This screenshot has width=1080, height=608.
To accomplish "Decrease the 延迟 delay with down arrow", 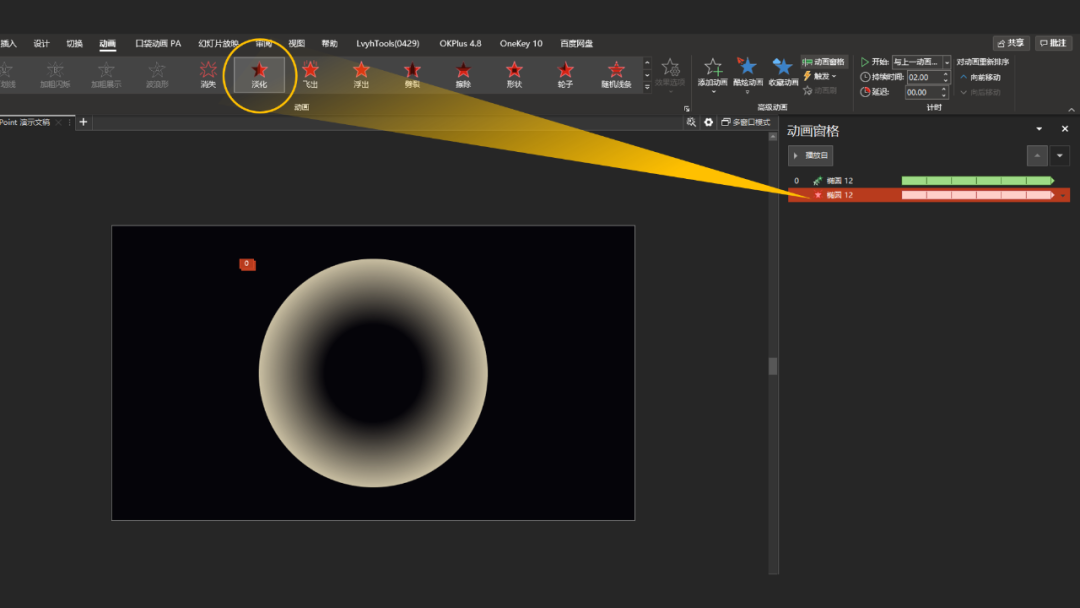I will [x=946, y=95].
